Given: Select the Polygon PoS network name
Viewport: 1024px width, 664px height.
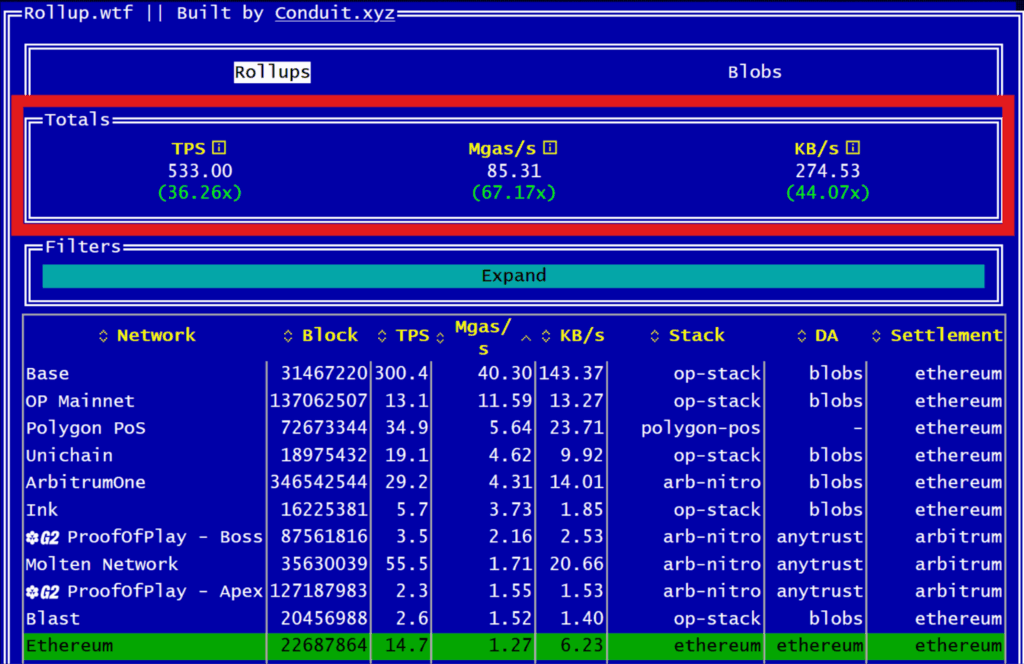Looking at the screenshot, I should (x=86, y=428).
